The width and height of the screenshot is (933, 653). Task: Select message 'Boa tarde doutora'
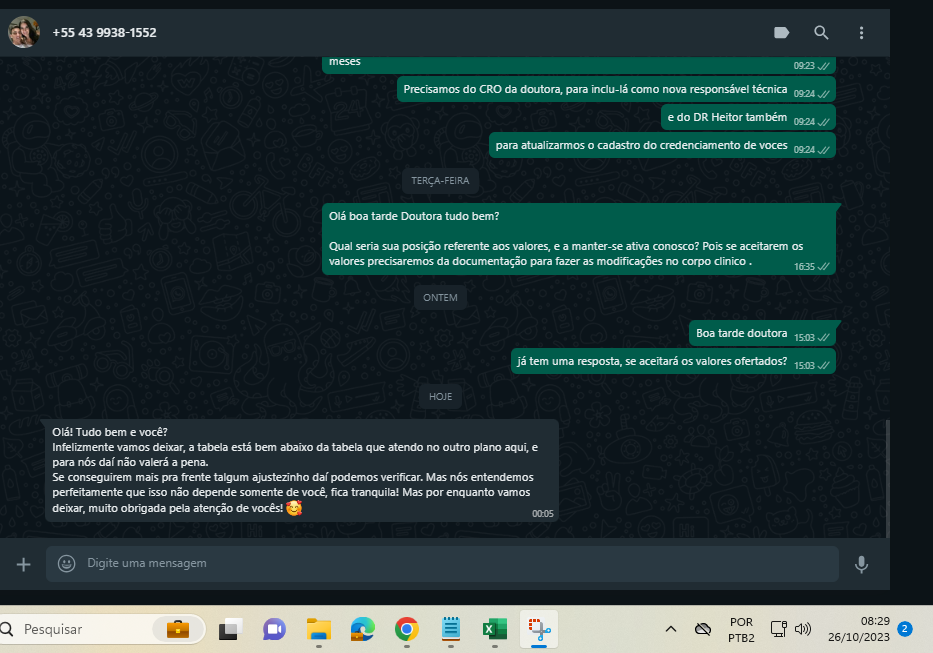[762, 333]
